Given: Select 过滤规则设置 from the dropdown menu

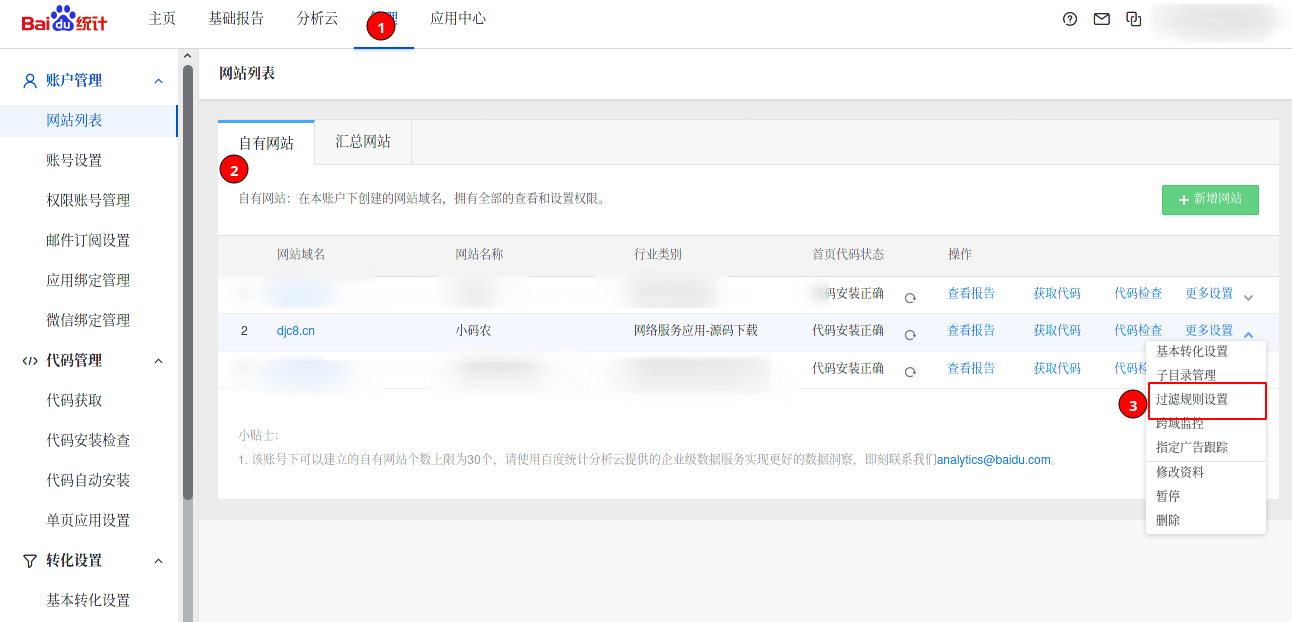Looking at the screenshot, I should (1192, 400).
